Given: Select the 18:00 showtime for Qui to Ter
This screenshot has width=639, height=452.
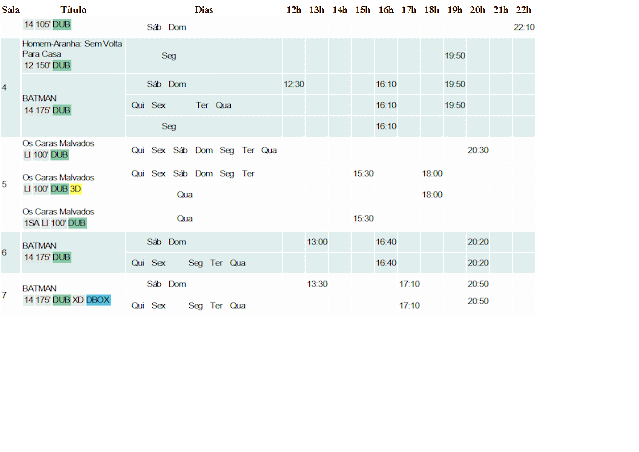Looking at the screenshot, I should point(432,174).
